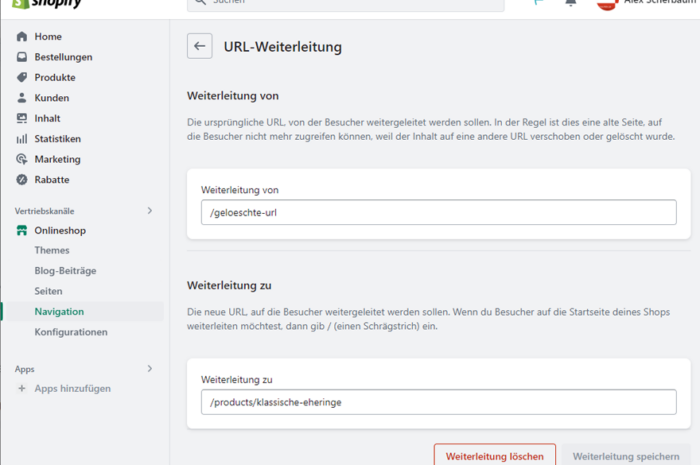The height and width of the screenshot is (465, 700).
Task: Open Kunden menu item
Action: tap(52, 98)
